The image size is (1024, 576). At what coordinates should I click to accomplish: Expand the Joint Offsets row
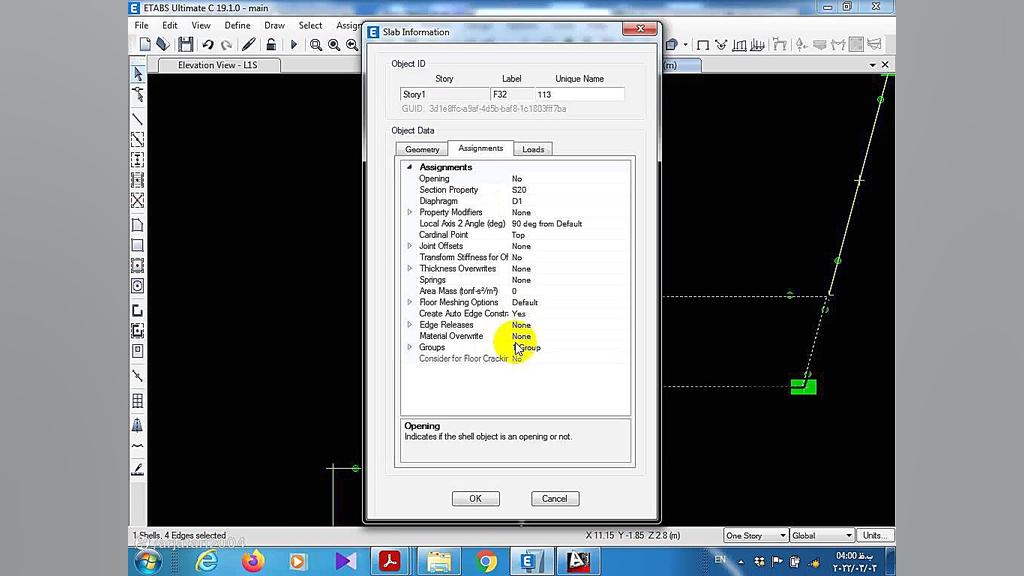click(x=410, y=246)
